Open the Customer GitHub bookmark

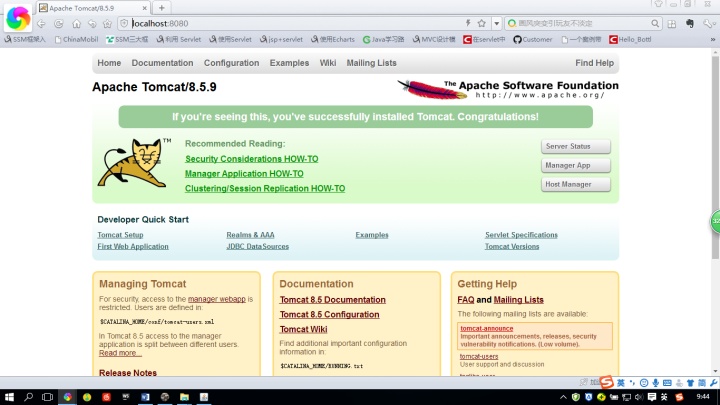pyautogui.click(x=533, y=39)
